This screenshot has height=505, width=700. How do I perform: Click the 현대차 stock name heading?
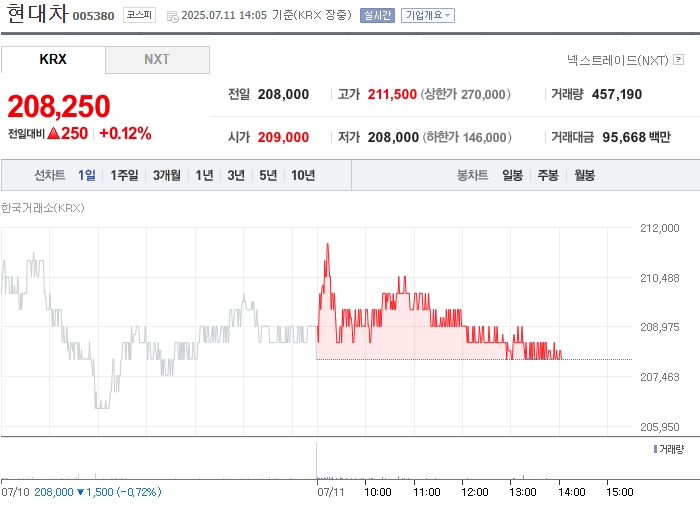point(37,13)
